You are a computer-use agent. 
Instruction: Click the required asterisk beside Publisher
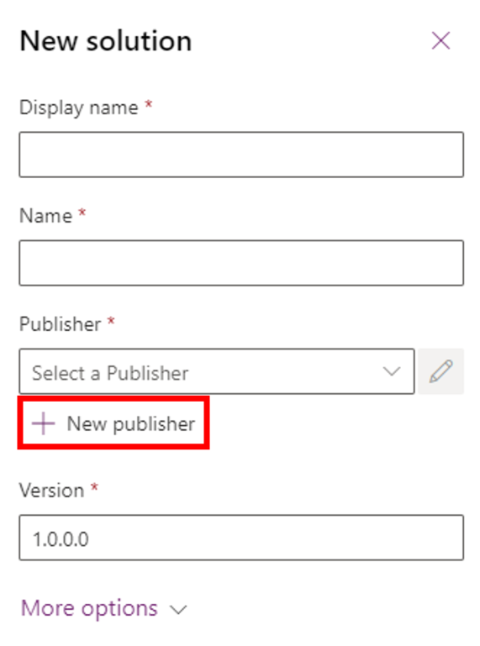[111, 321]
